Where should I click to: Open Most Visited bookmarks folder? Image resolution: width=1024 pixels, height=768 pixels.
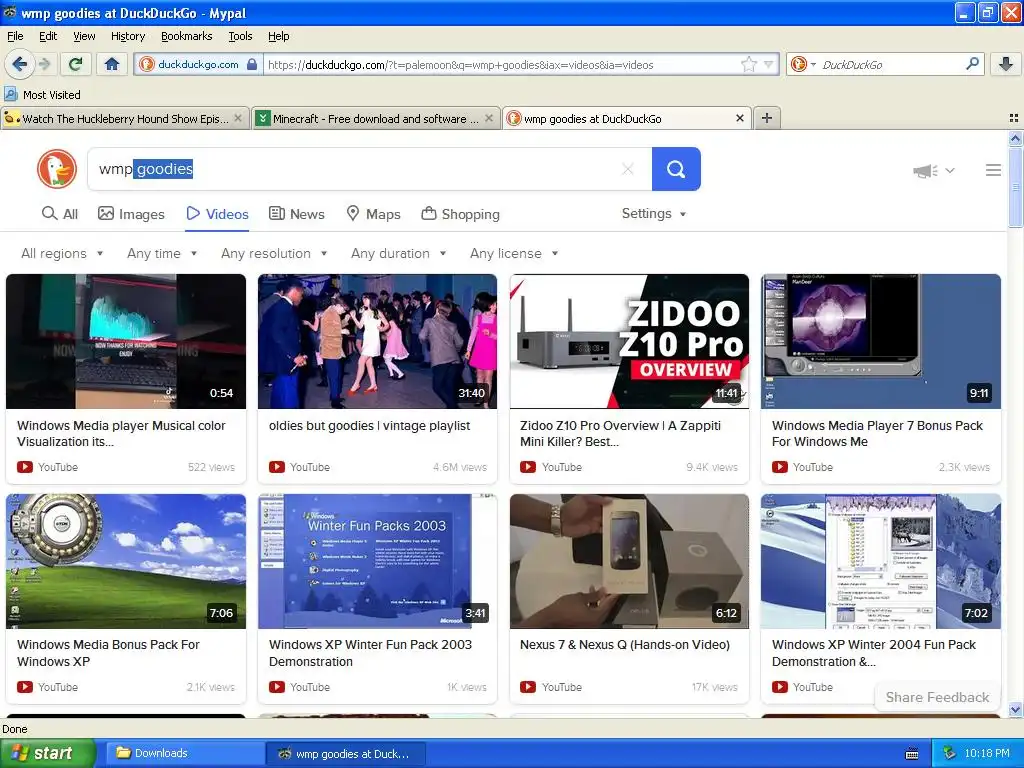(x=42, y=95)
